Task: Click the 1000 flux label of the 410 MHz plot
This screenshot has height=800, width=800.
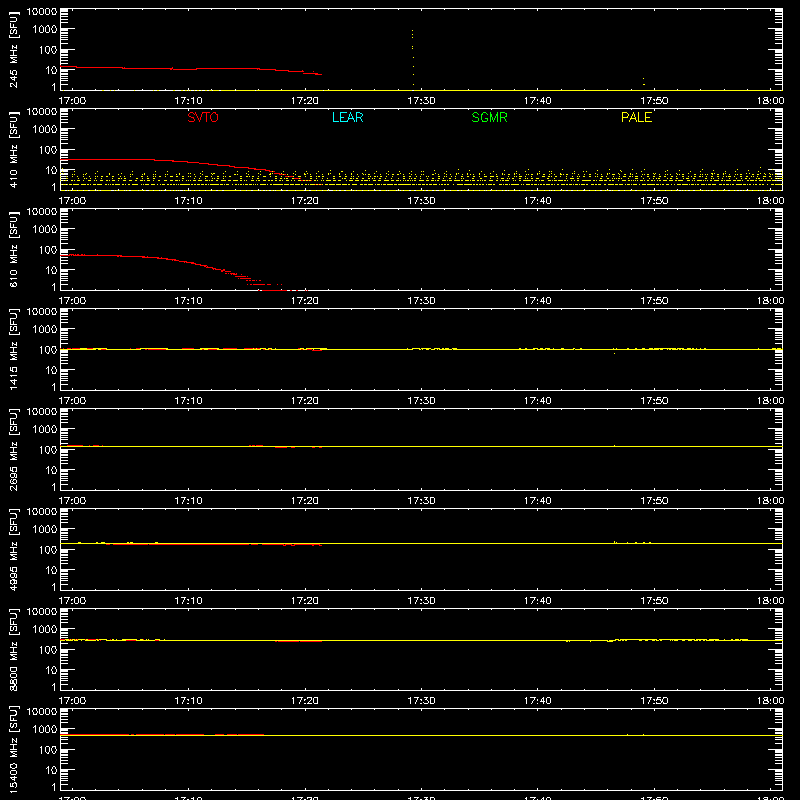Action: [45, 130]
